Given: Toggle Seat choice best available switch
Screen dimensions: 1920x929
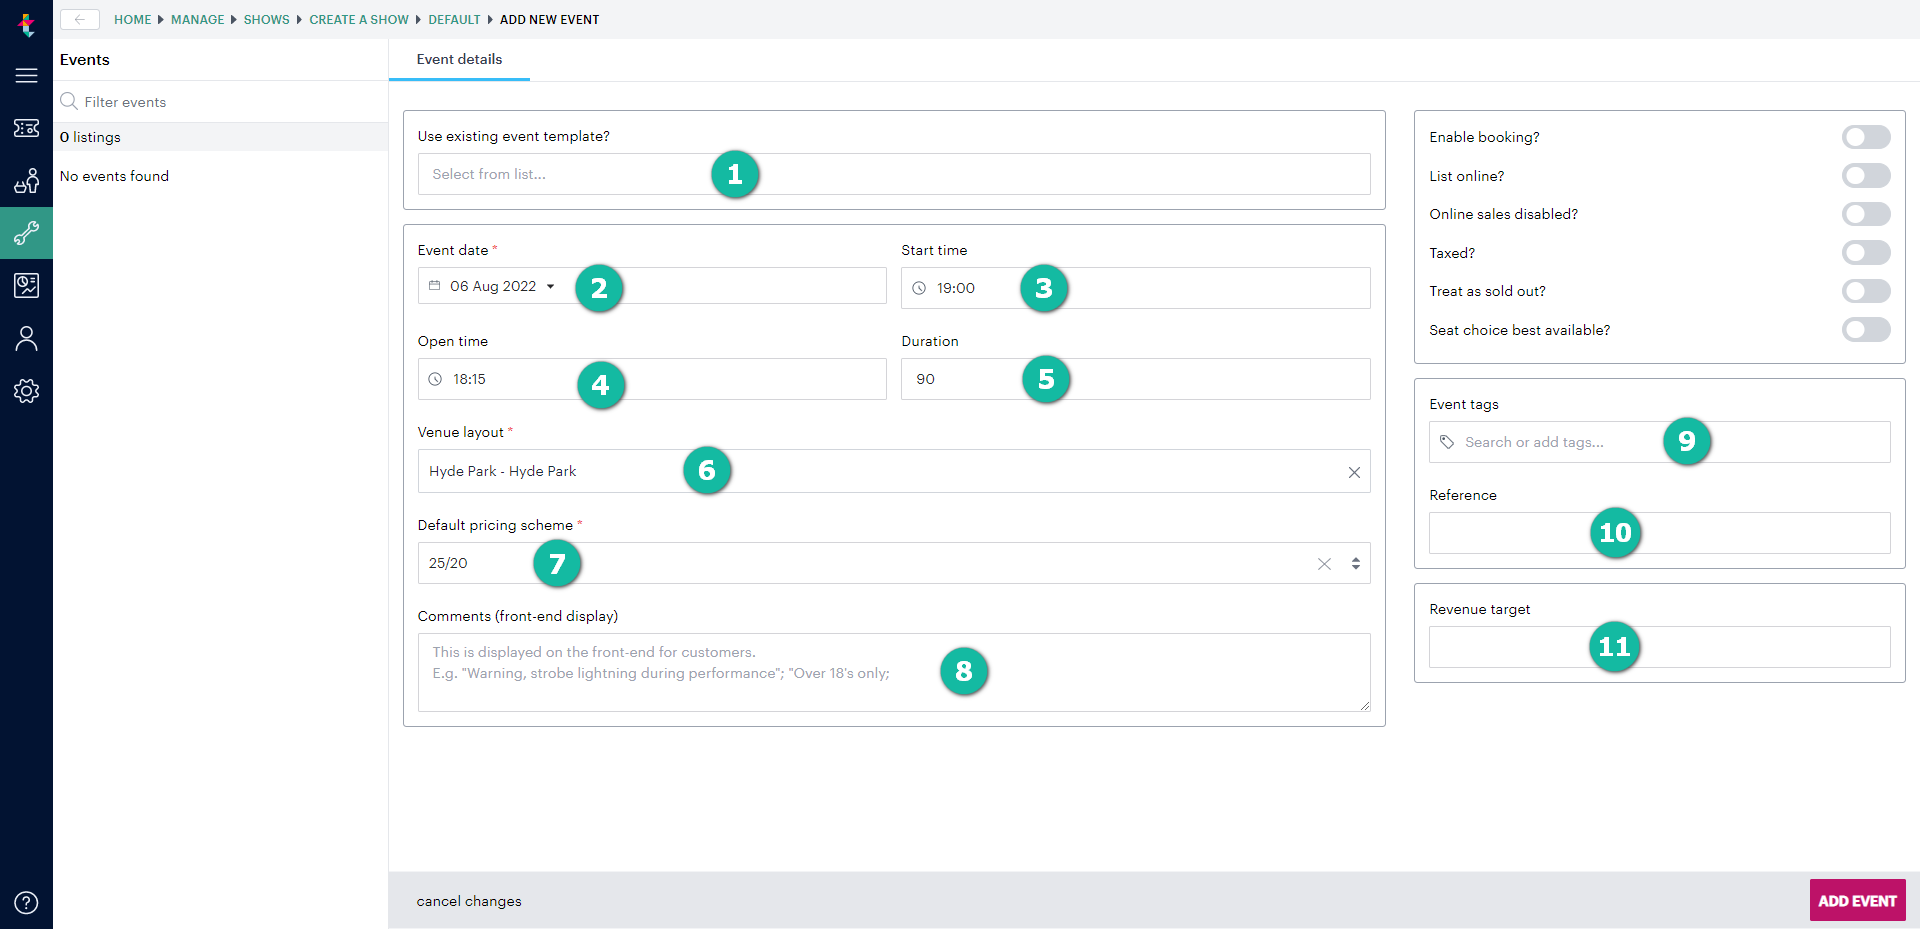Looking at the screenshot, I should (1866, 330).
